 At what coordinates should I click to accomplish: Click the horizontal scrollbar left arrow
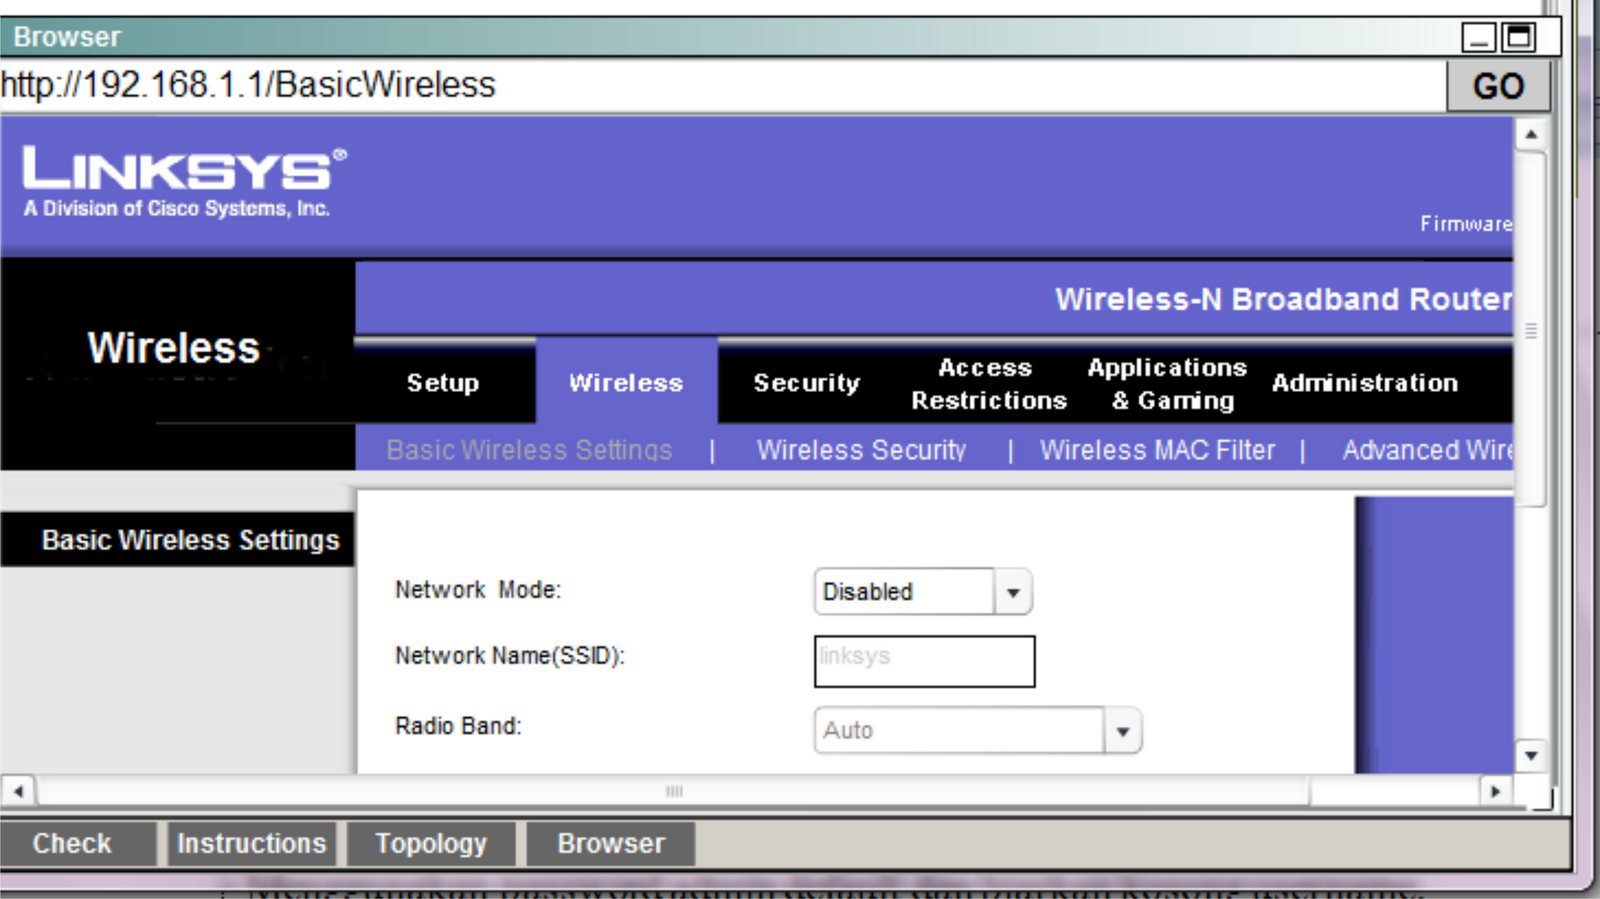(x=18, y=791)
